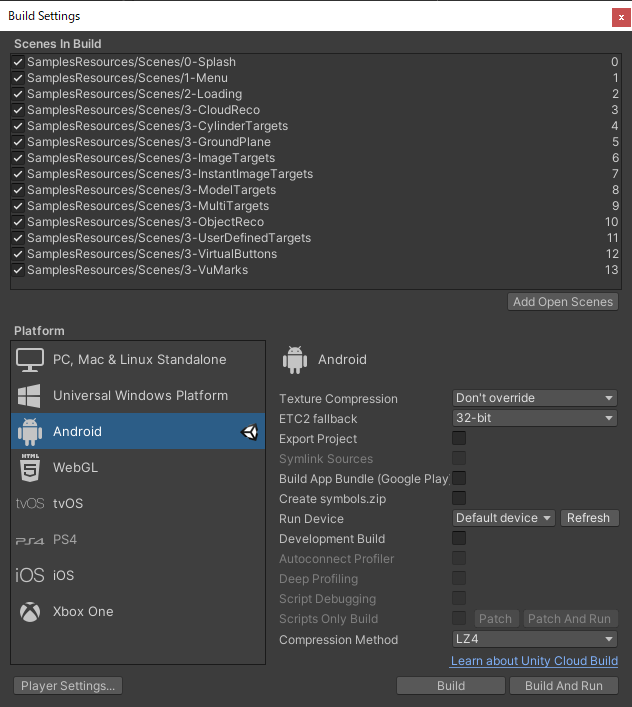
Task: Uncheck the 3-CloudReco scene checkbox
Action: coord(18,110)
